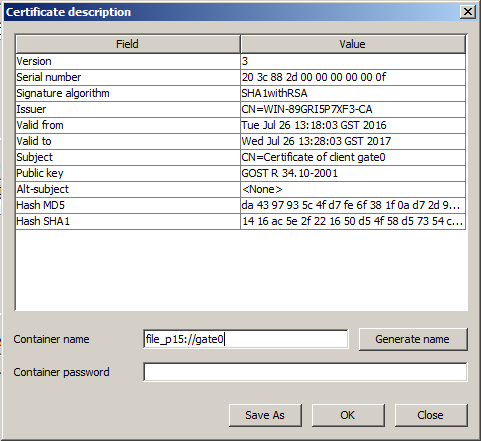Confirm with the OK button

click(348, 415)
